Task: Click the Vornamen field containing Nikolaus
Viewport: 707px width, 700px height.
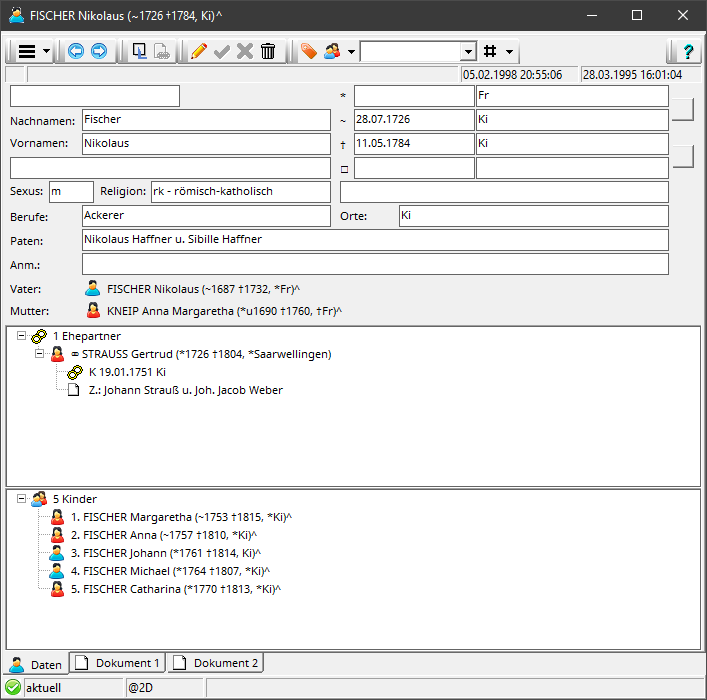Action: pyautogui.click(x=206, y=144)
